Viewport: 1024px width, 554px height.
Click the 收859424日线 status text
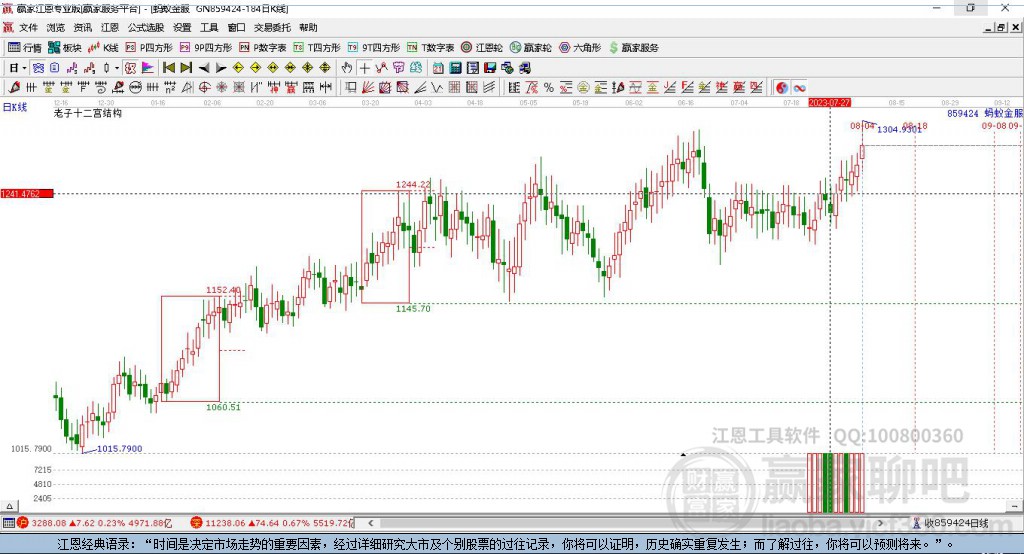click(956, 523)
